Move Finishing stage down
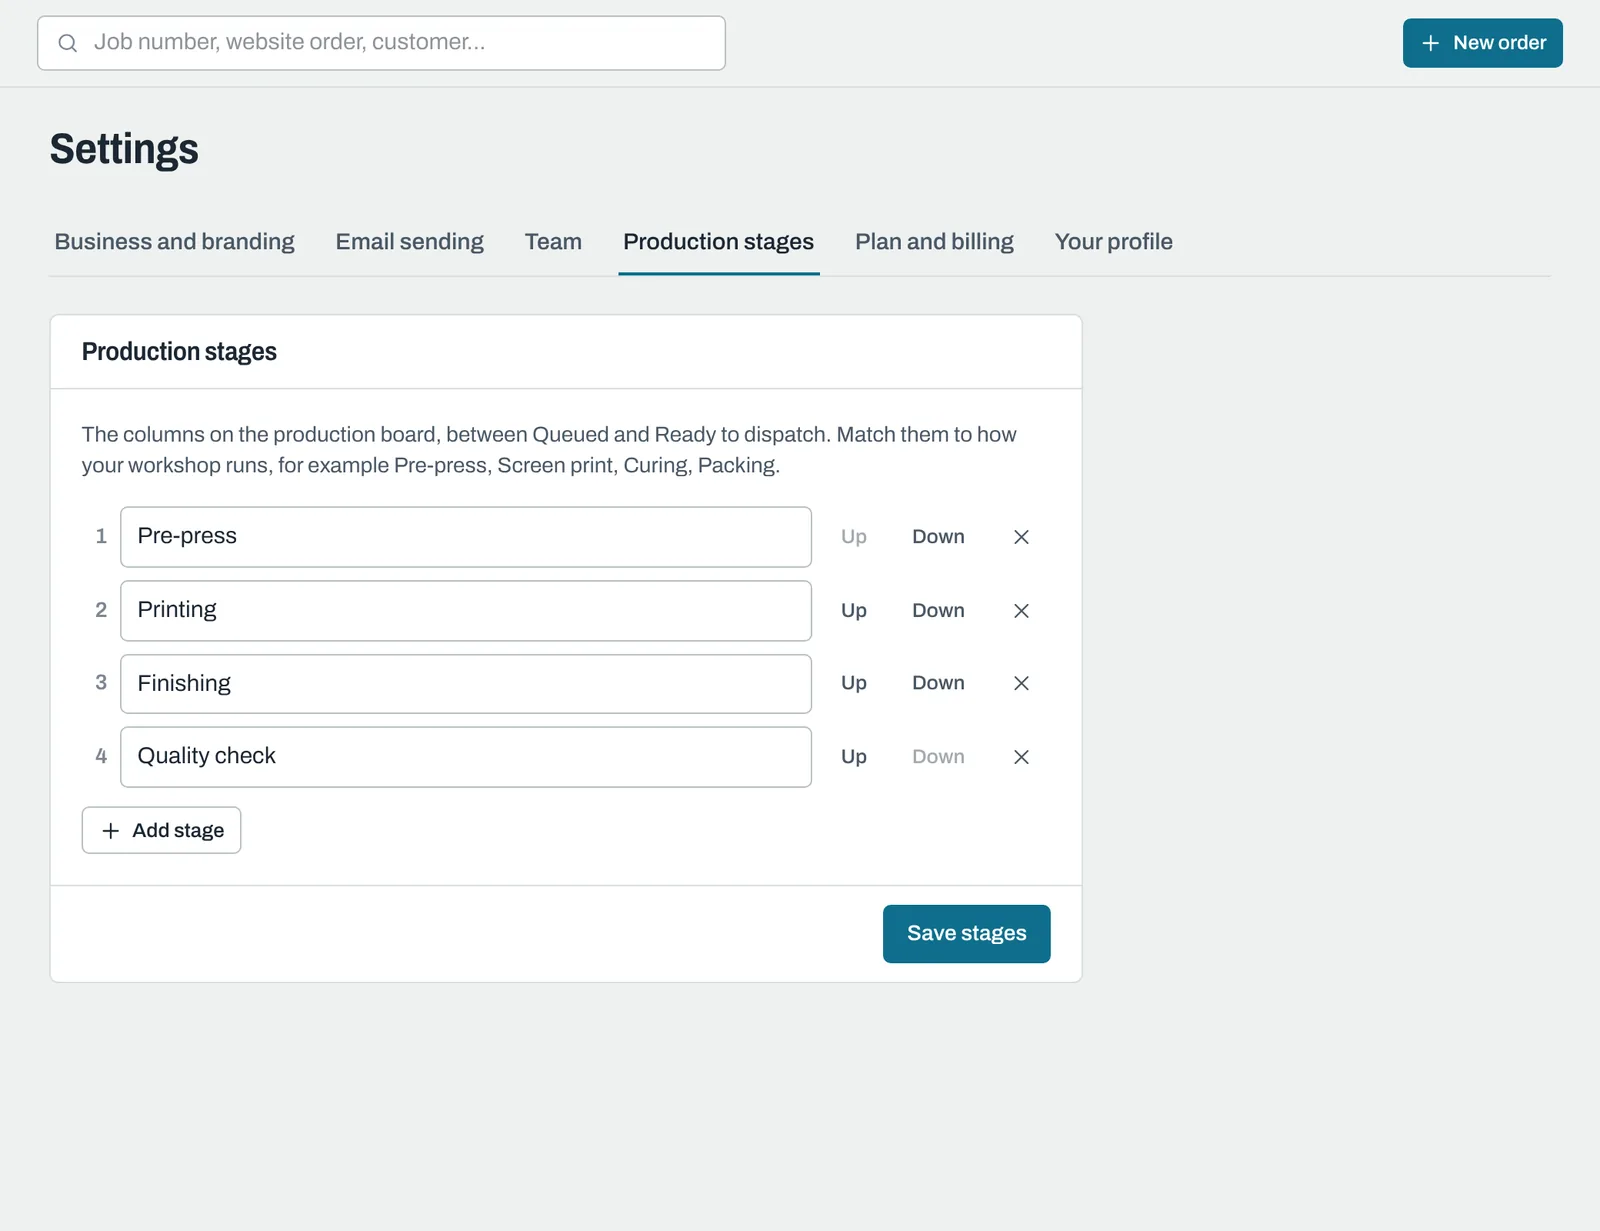 point(938,683)
